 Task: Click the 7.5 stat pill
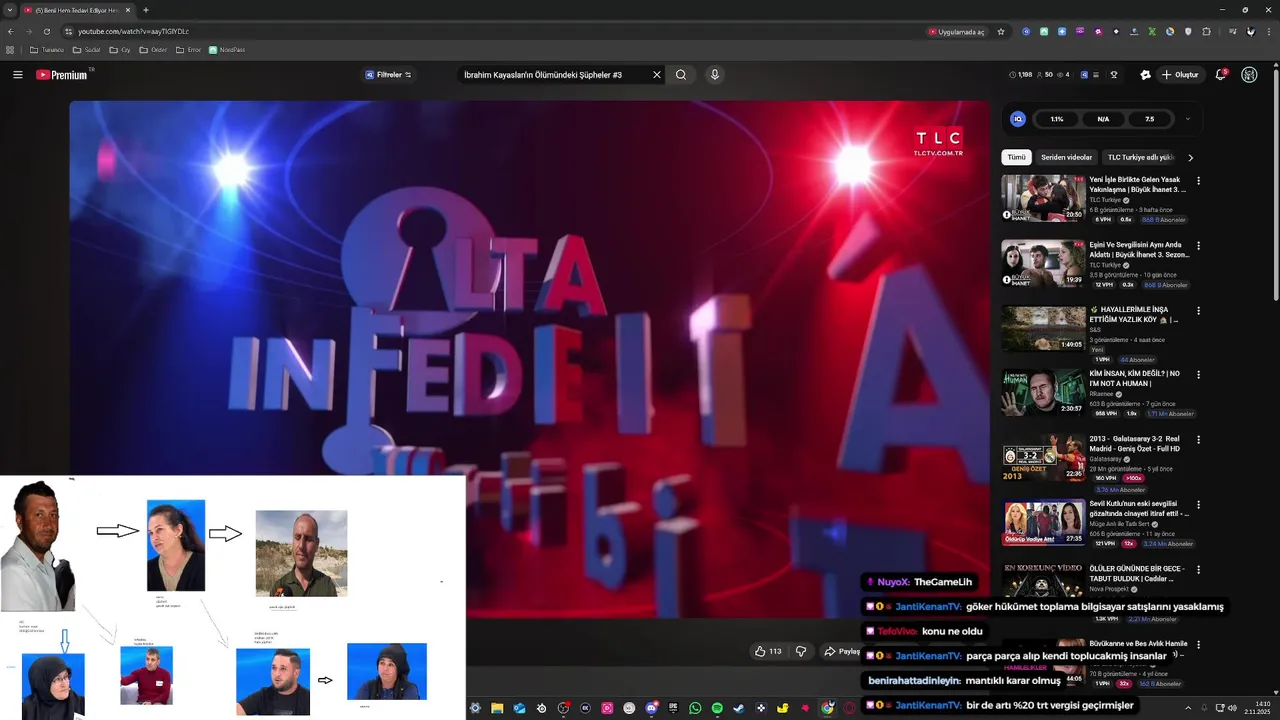click(1149, 119)
